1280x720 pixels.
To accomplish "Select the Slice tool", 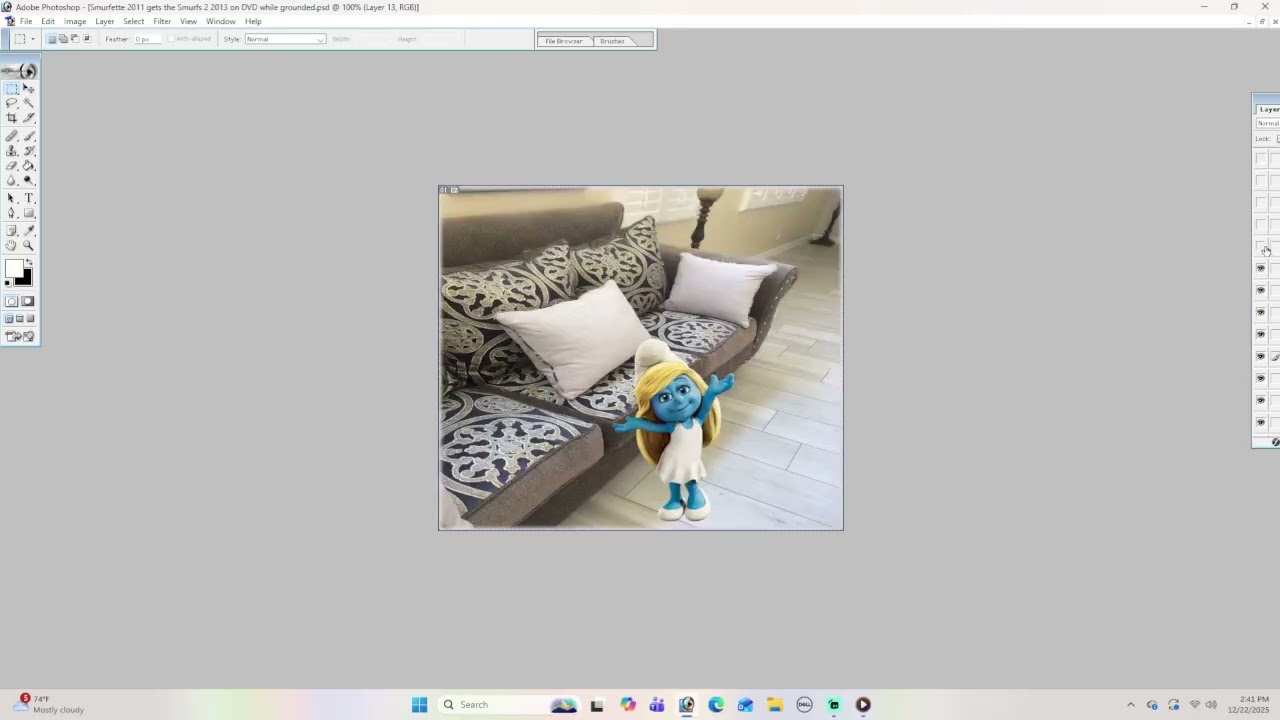I will [x=29, y=118].
